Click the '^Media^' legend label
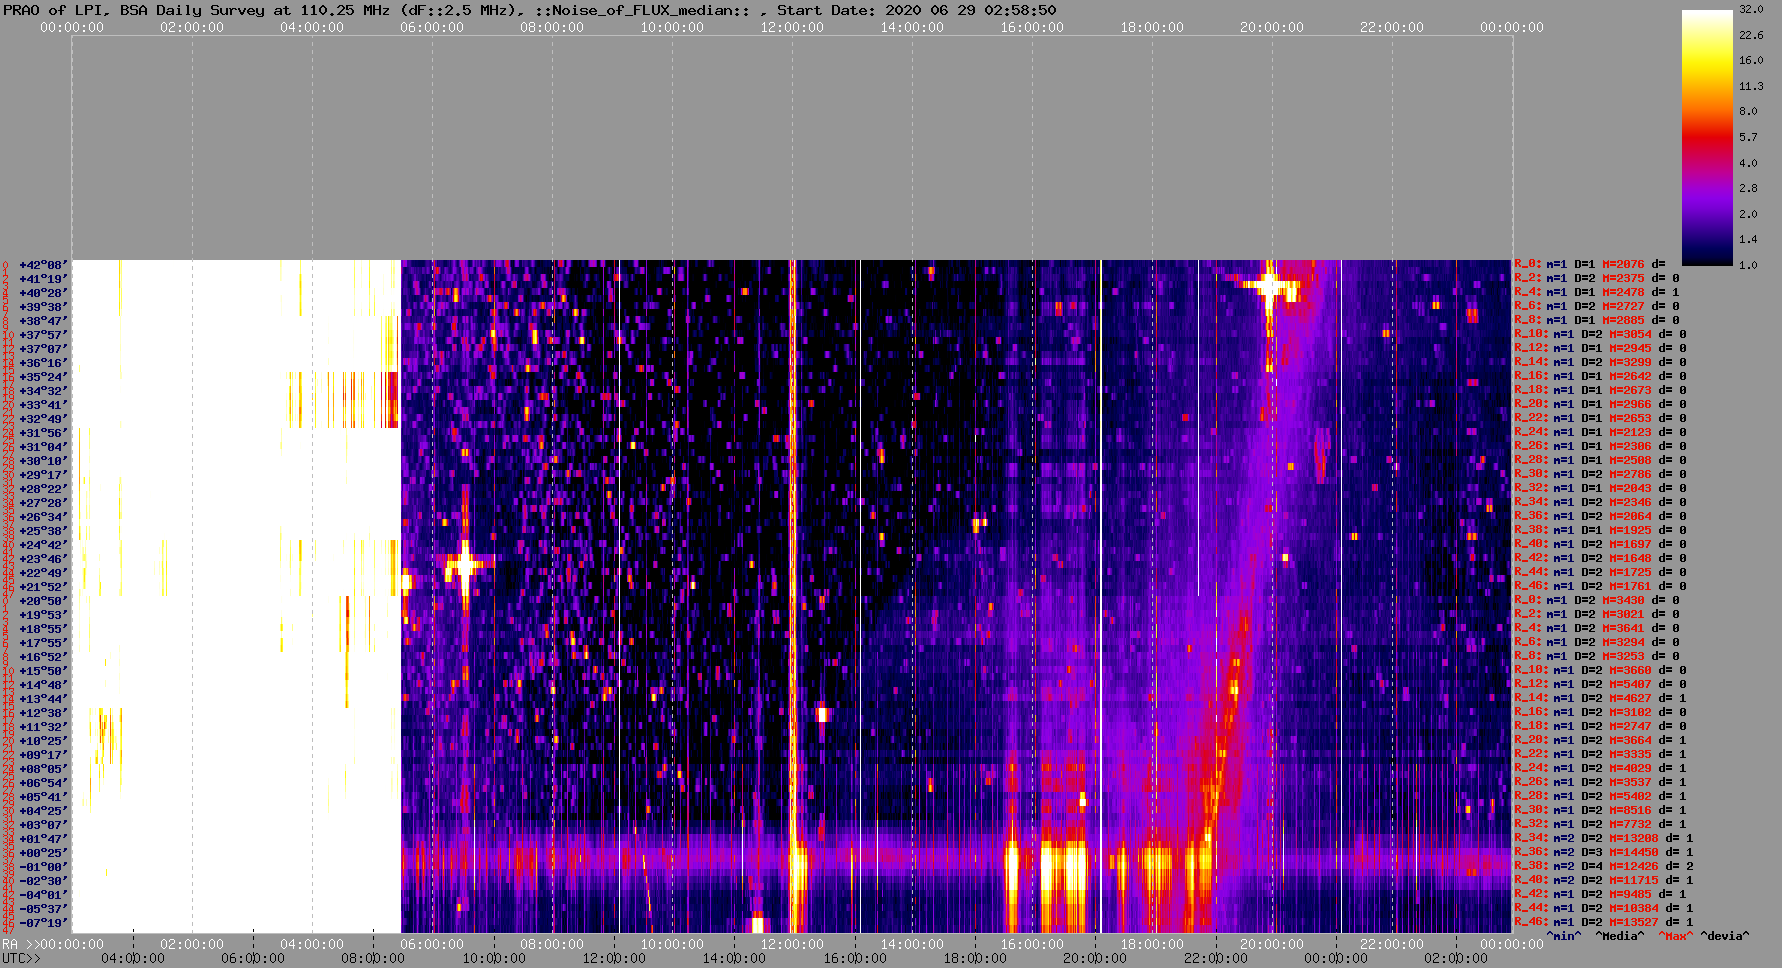Viewport: 1782px width, 968px height. (x=1620, y=937)
